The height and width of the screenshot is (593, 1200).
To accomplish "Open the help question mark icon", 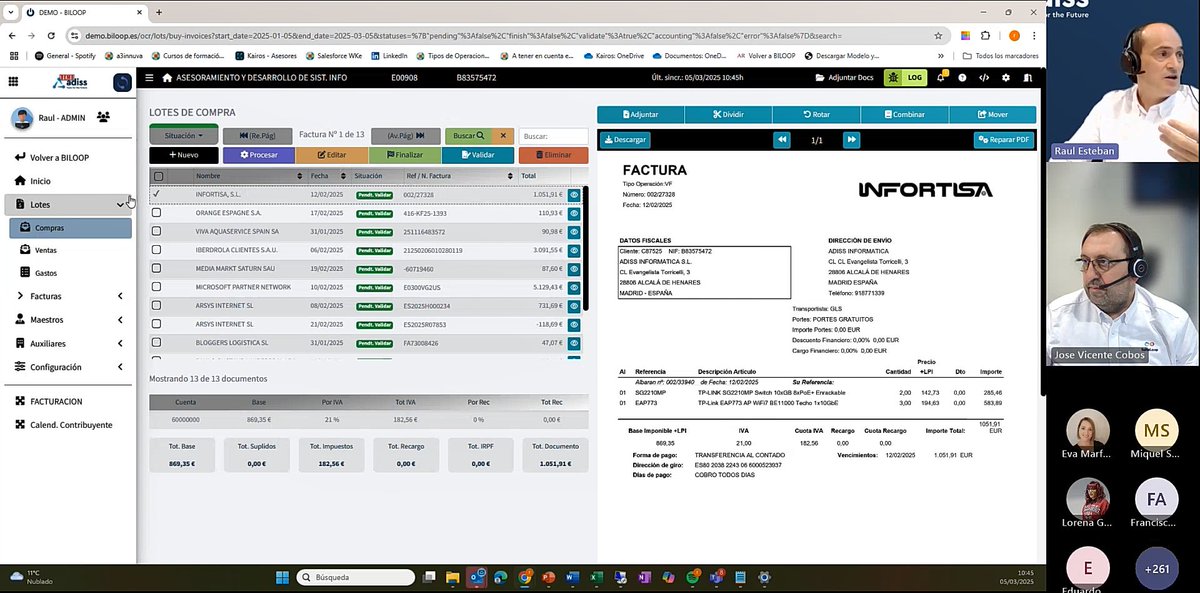I will pos(962,77).
